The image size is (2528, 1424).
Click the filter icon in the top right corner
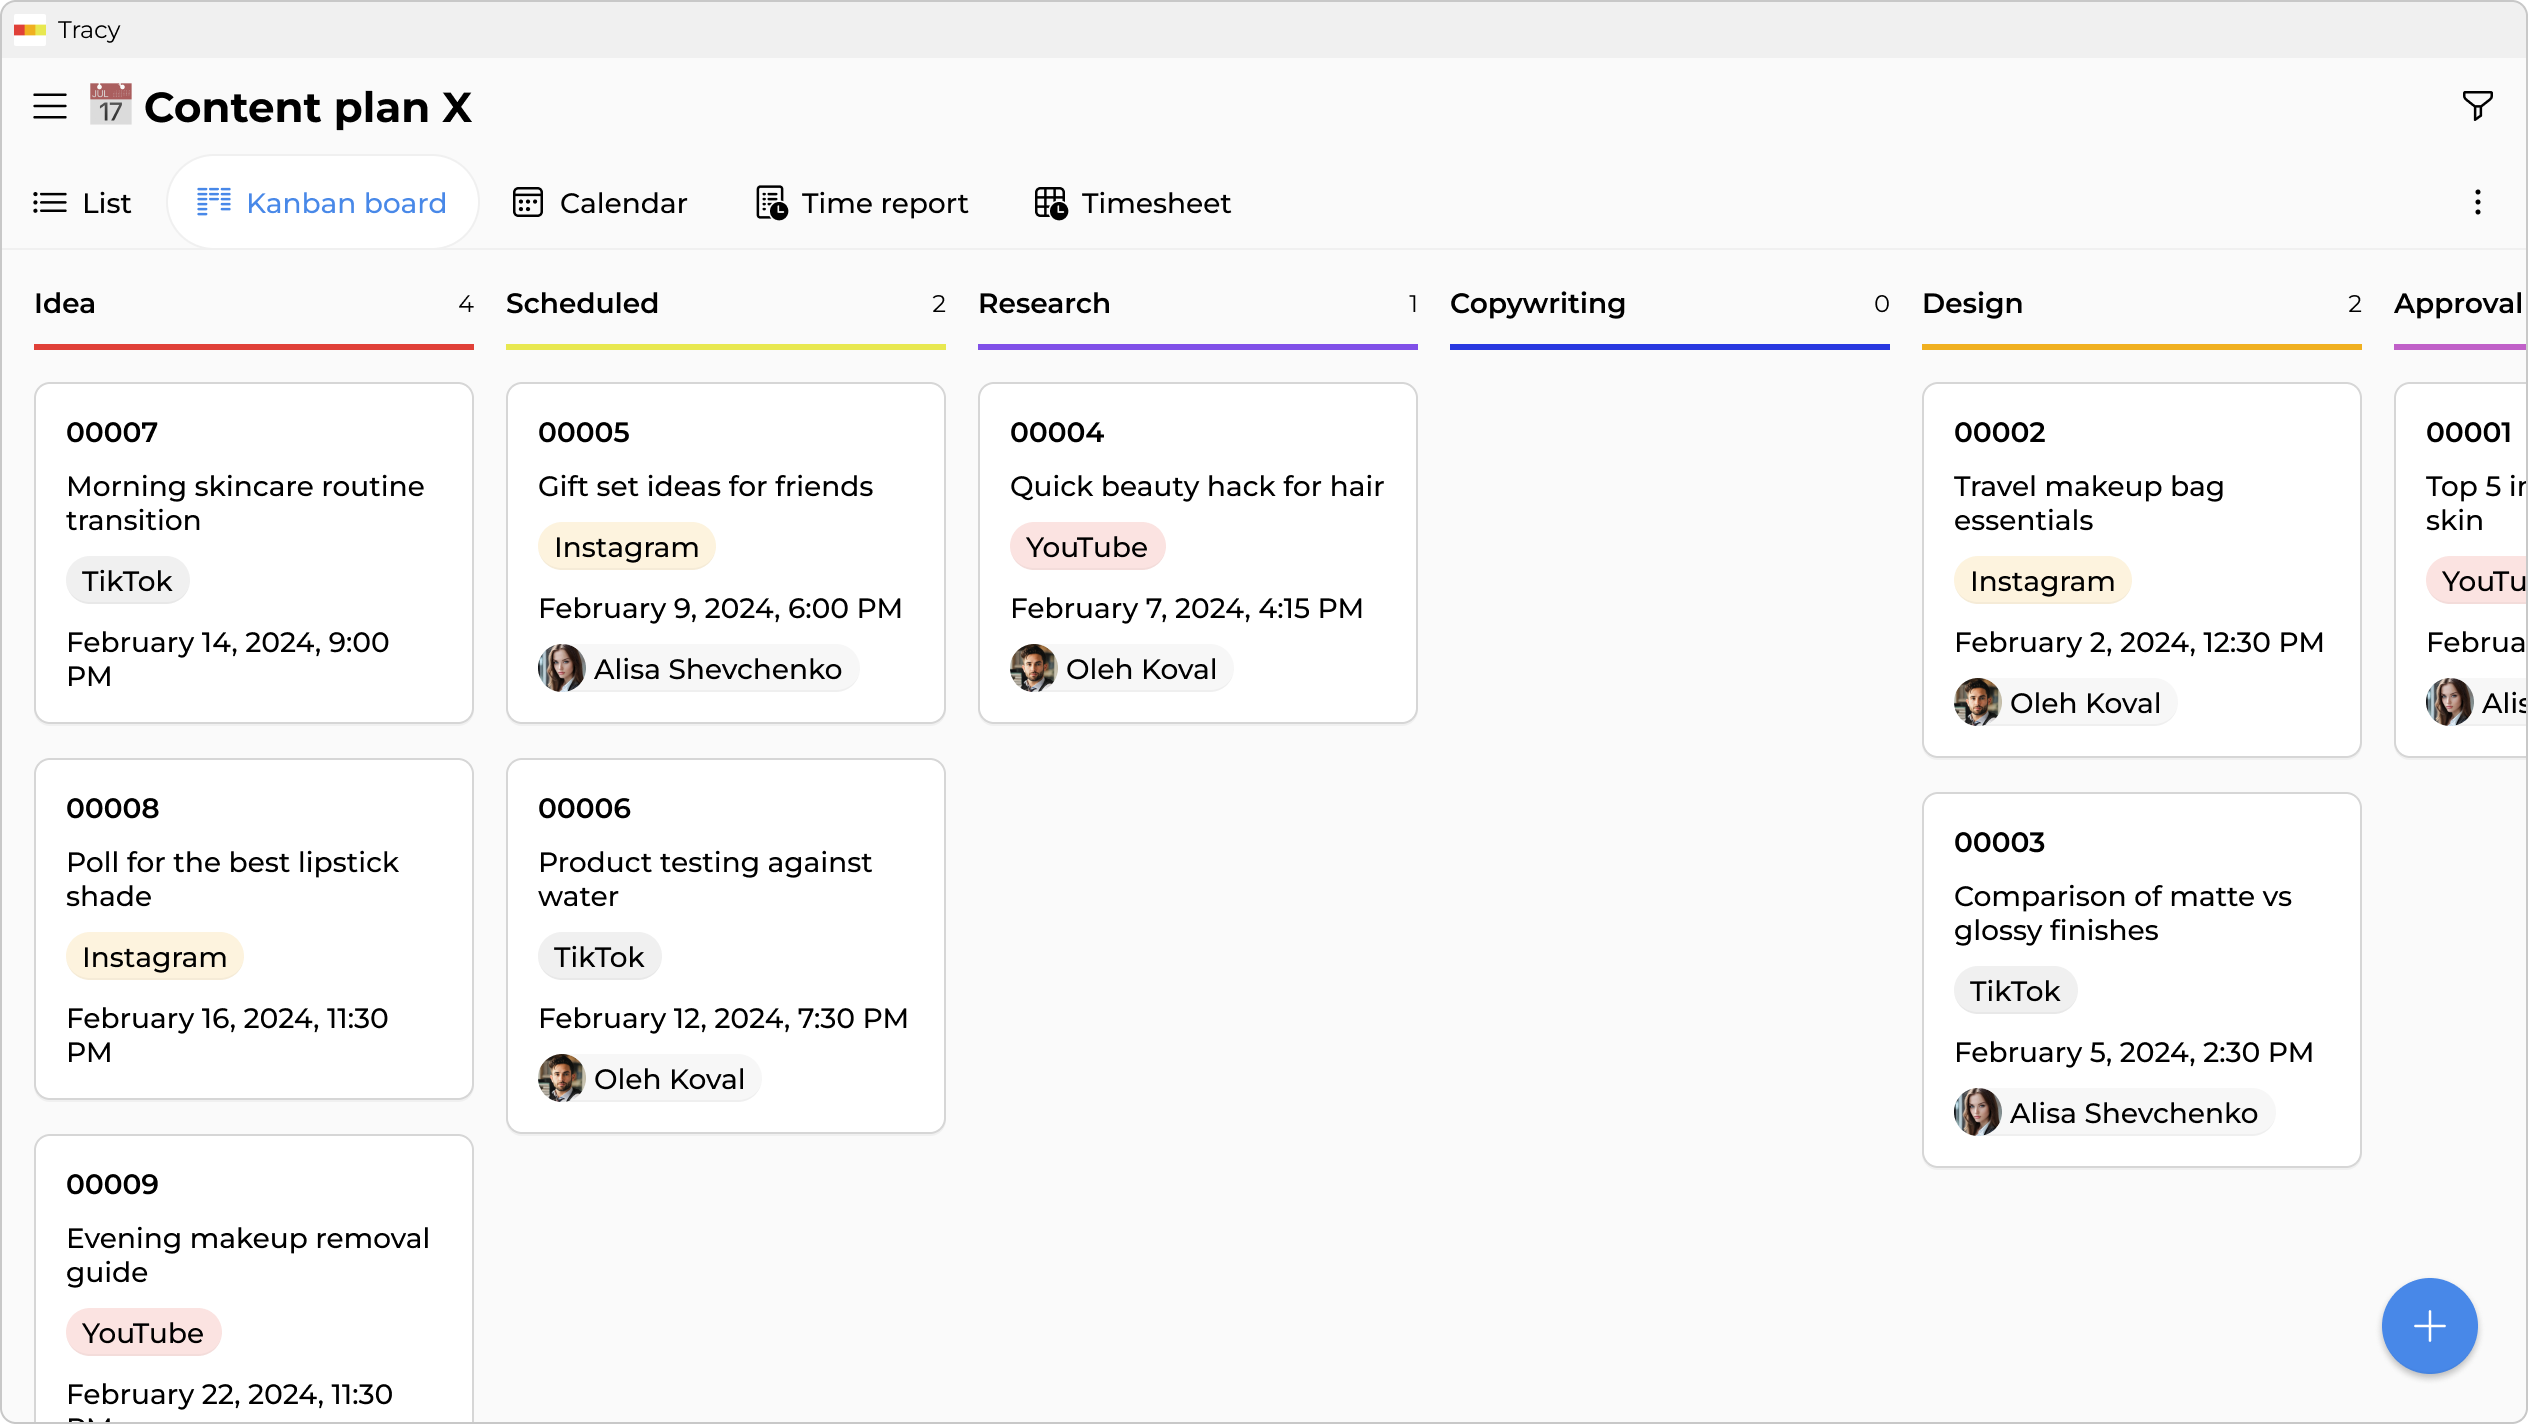[x=2476, y=105]
